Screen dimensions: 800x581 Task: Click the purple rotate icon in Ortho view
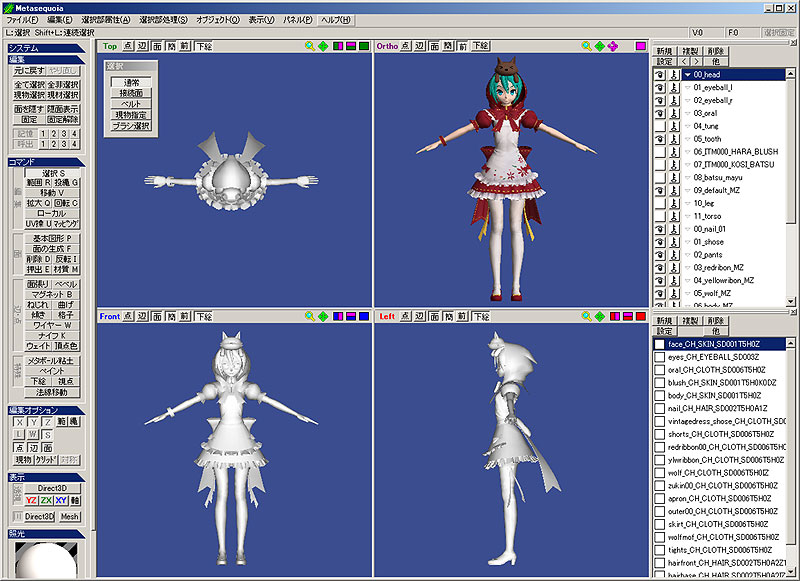click(613, 46)
